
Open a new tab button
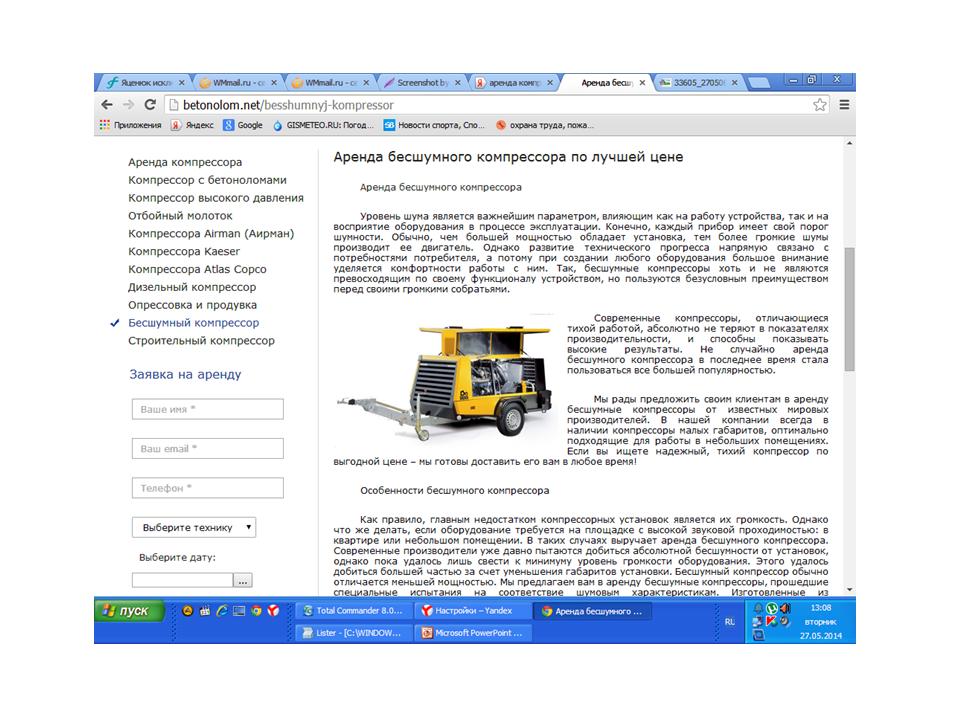coord(758,83)
